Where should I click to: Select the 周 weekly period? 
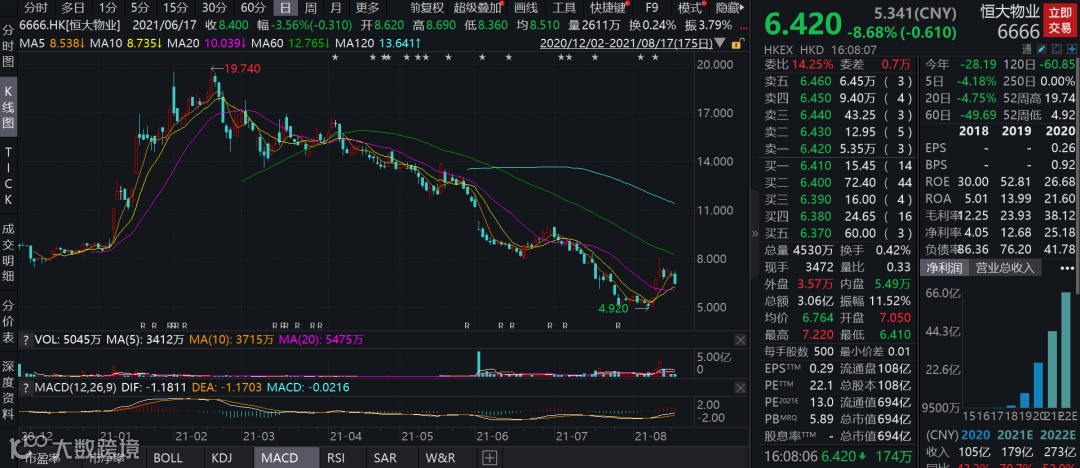coord(311,8)
